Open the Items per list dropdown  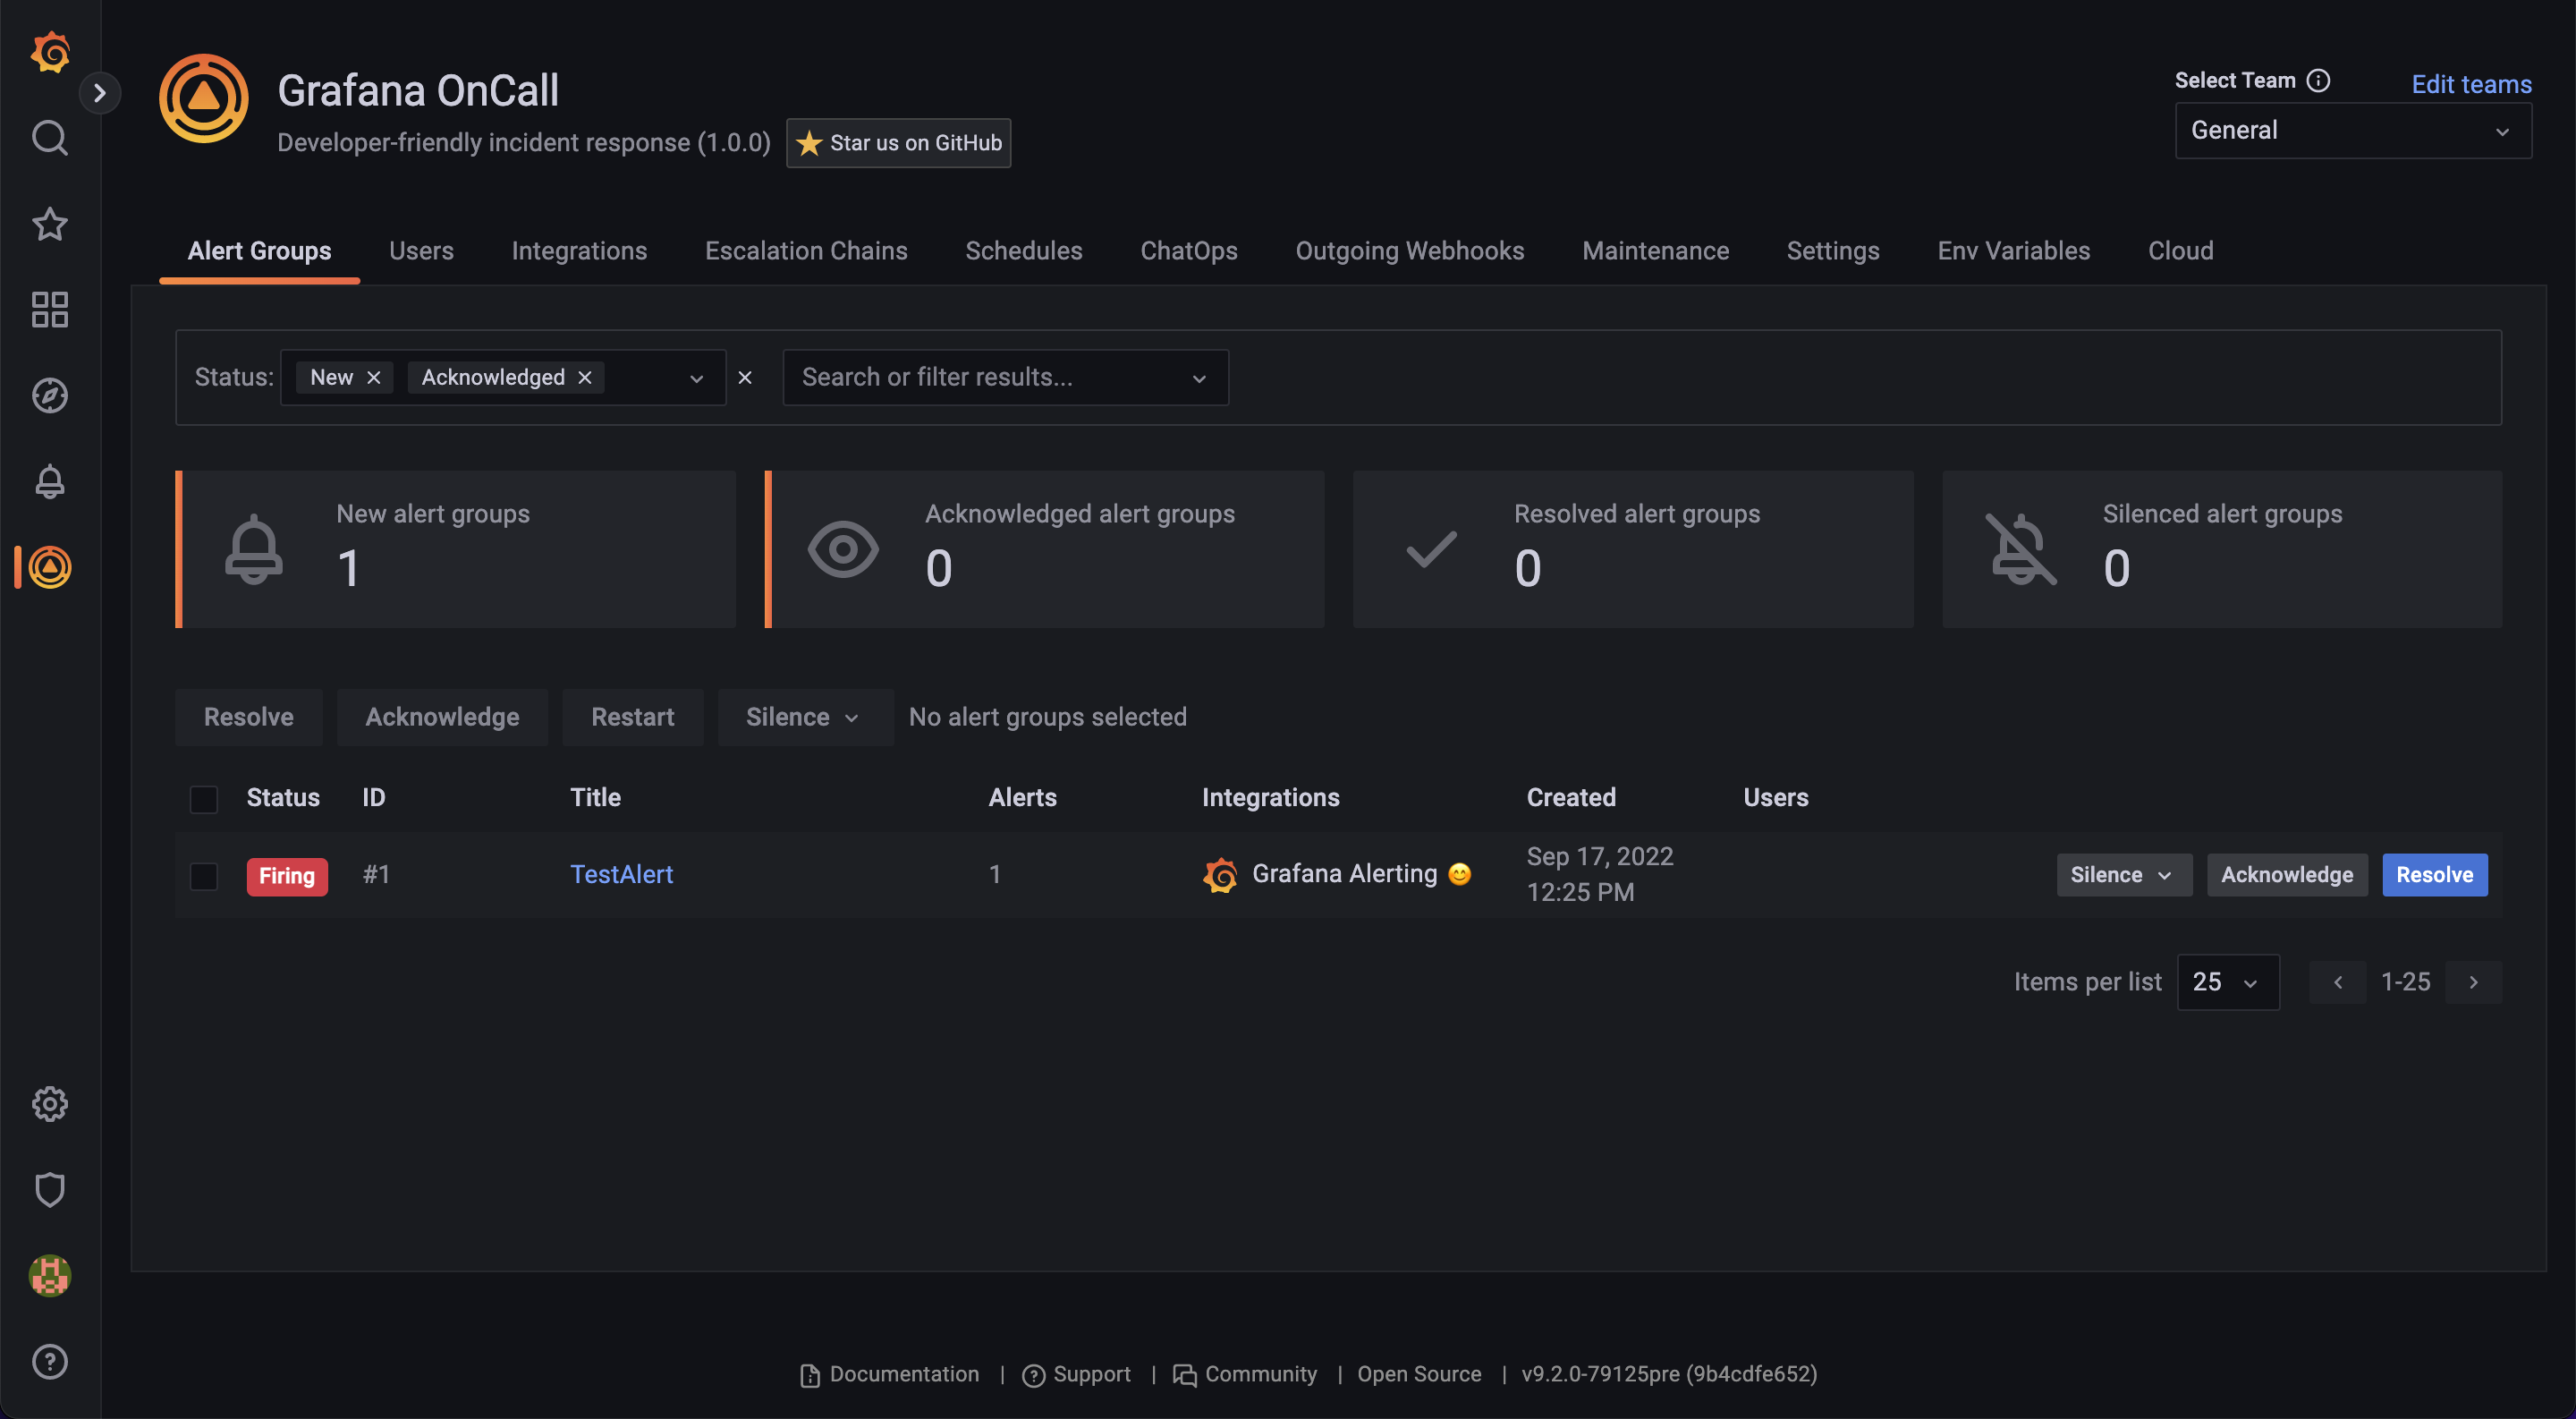coord(2227,982)
